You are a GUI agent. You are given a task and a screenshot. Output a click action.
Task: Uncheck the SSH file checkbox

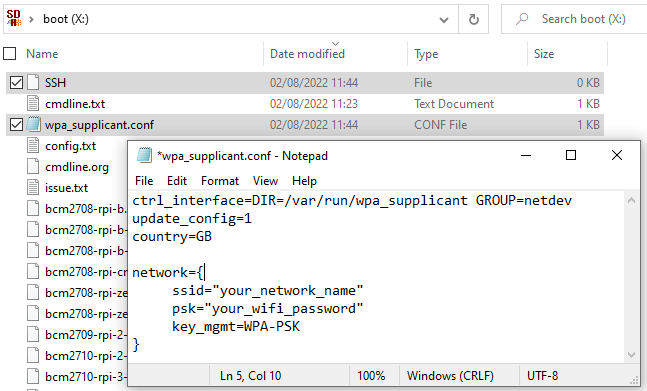[x=16, y=82]
